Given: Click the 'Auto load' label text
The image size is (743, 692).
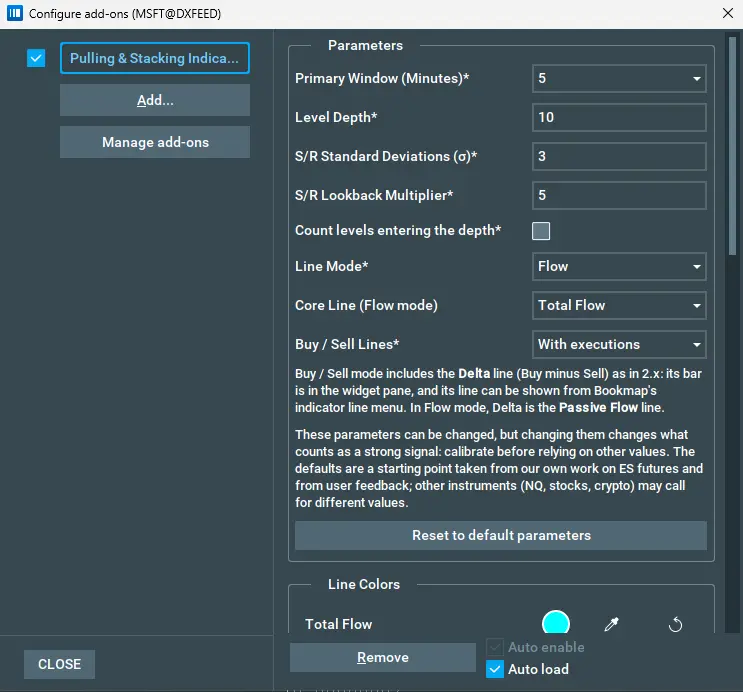Looking at the screenshot, I should tap(538, 669).
